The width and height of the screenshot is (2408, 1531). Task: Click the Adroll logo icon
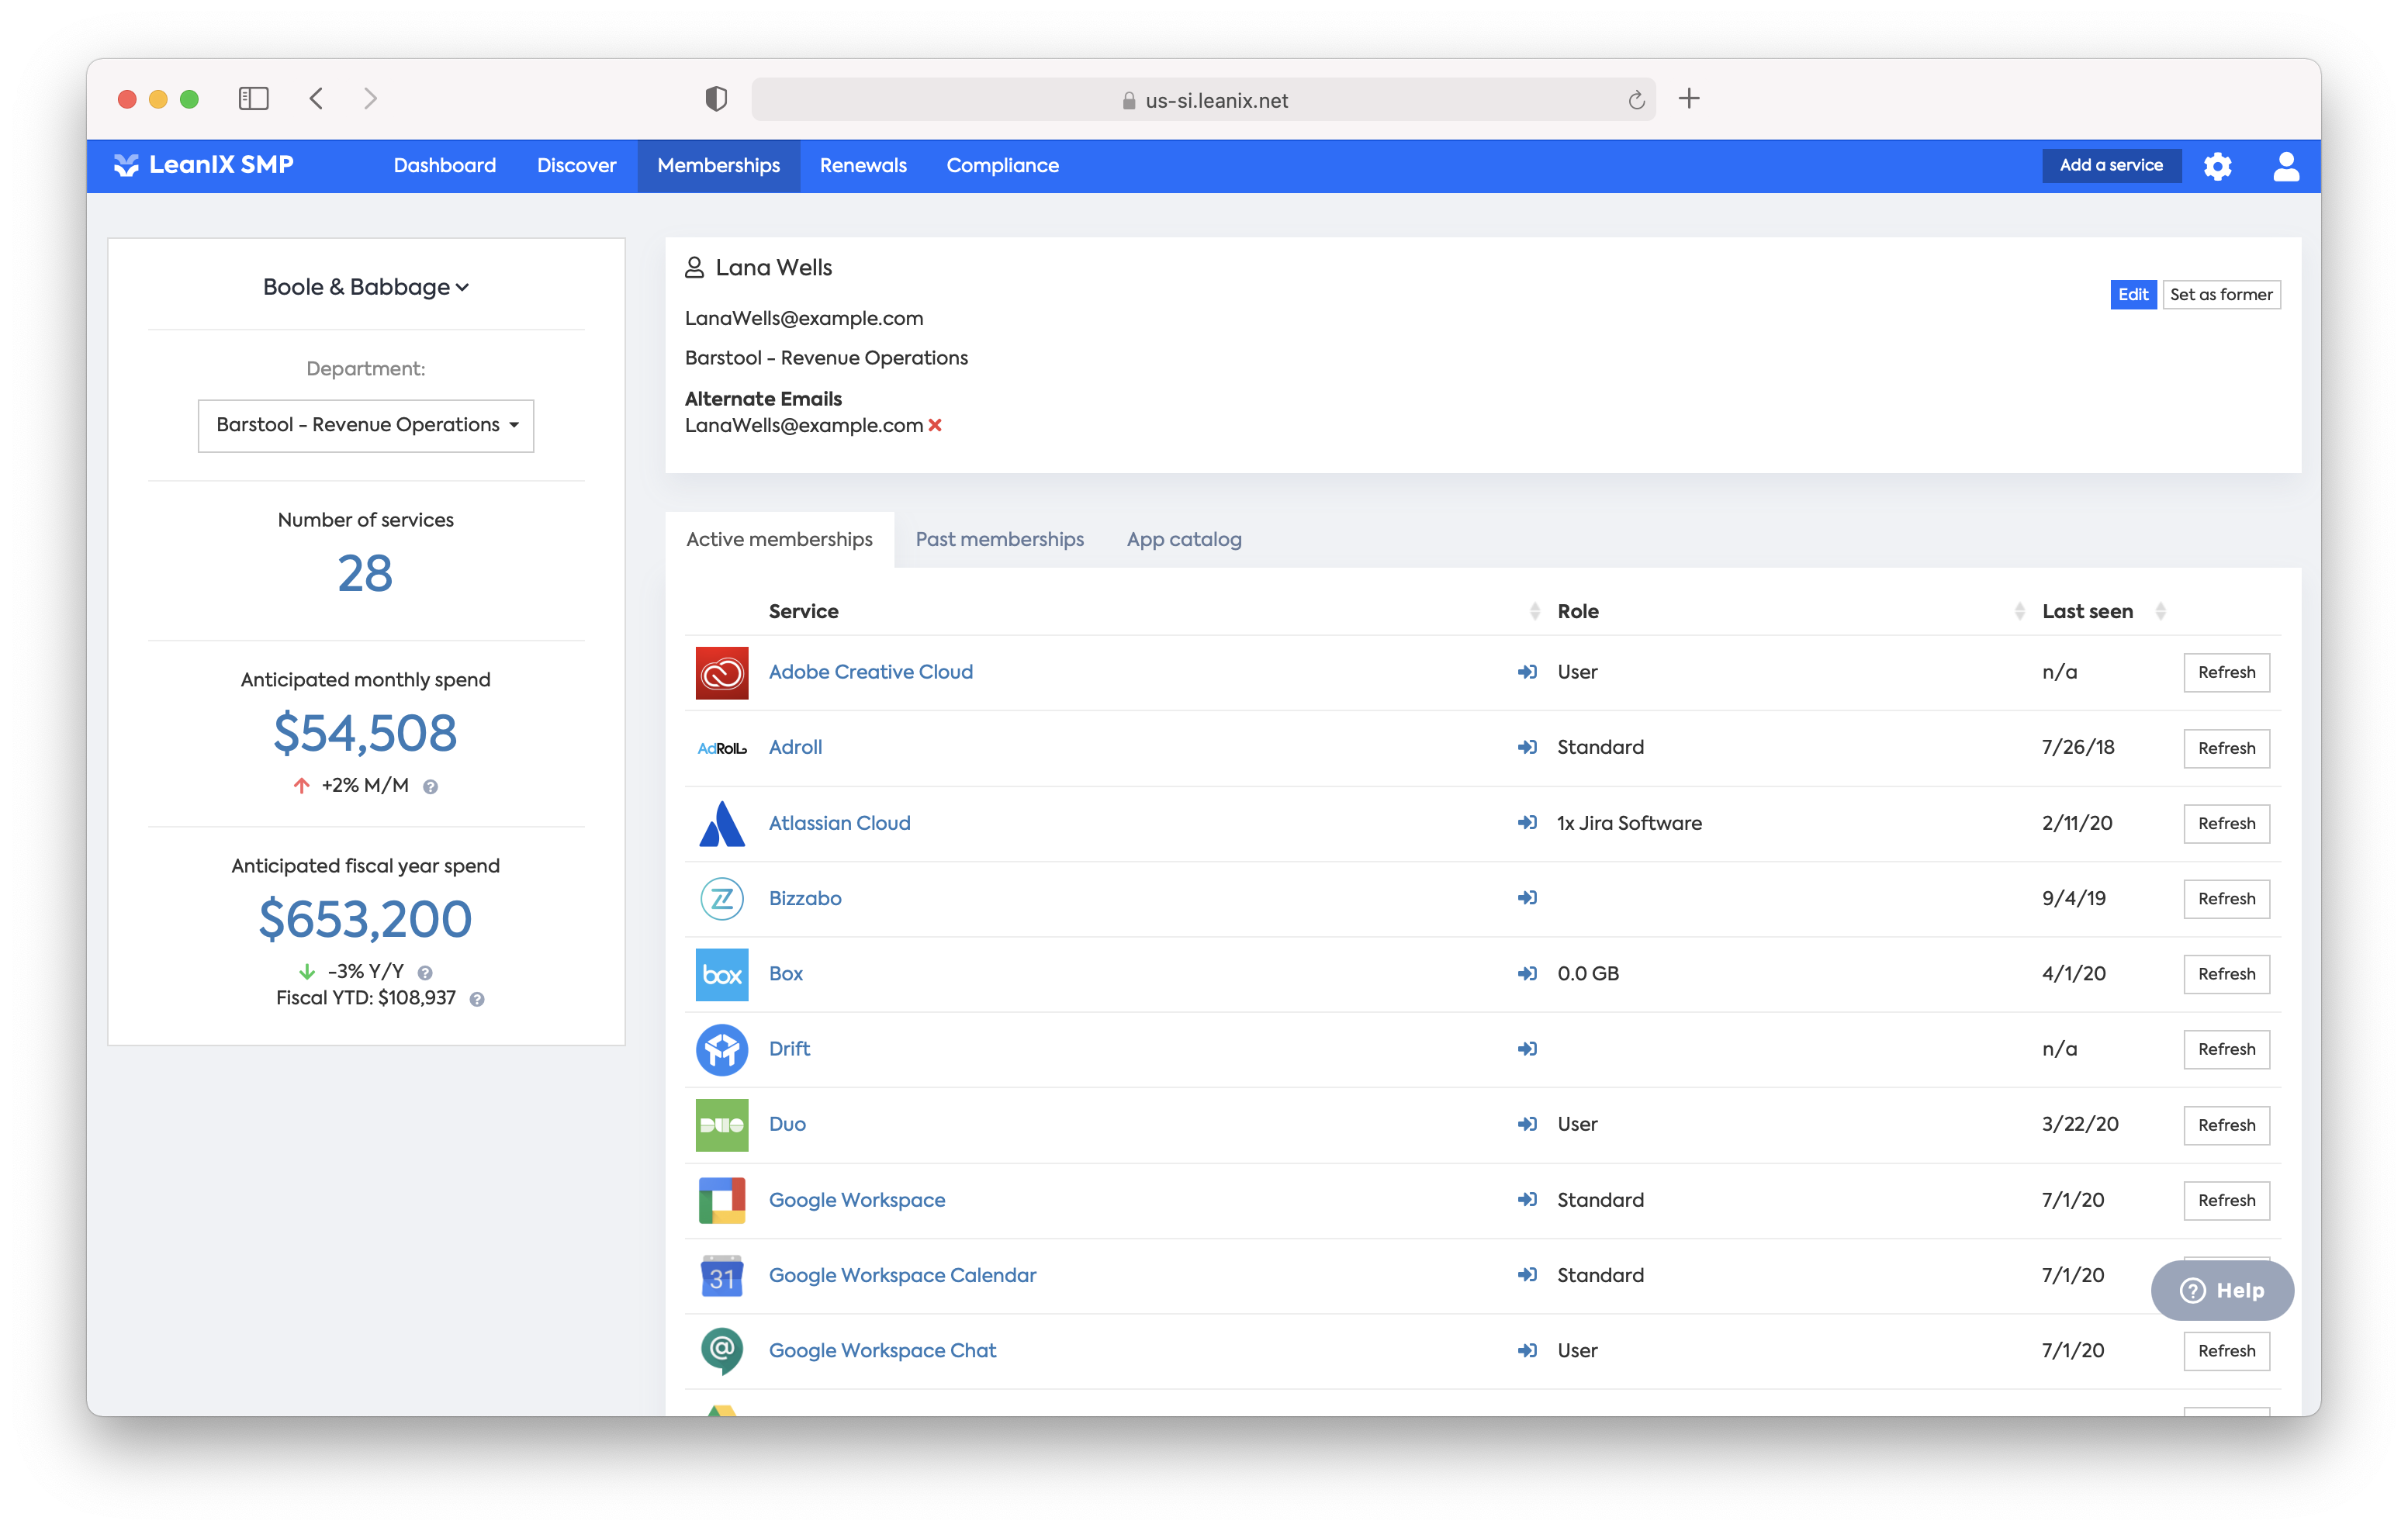(x=721, y=748)
